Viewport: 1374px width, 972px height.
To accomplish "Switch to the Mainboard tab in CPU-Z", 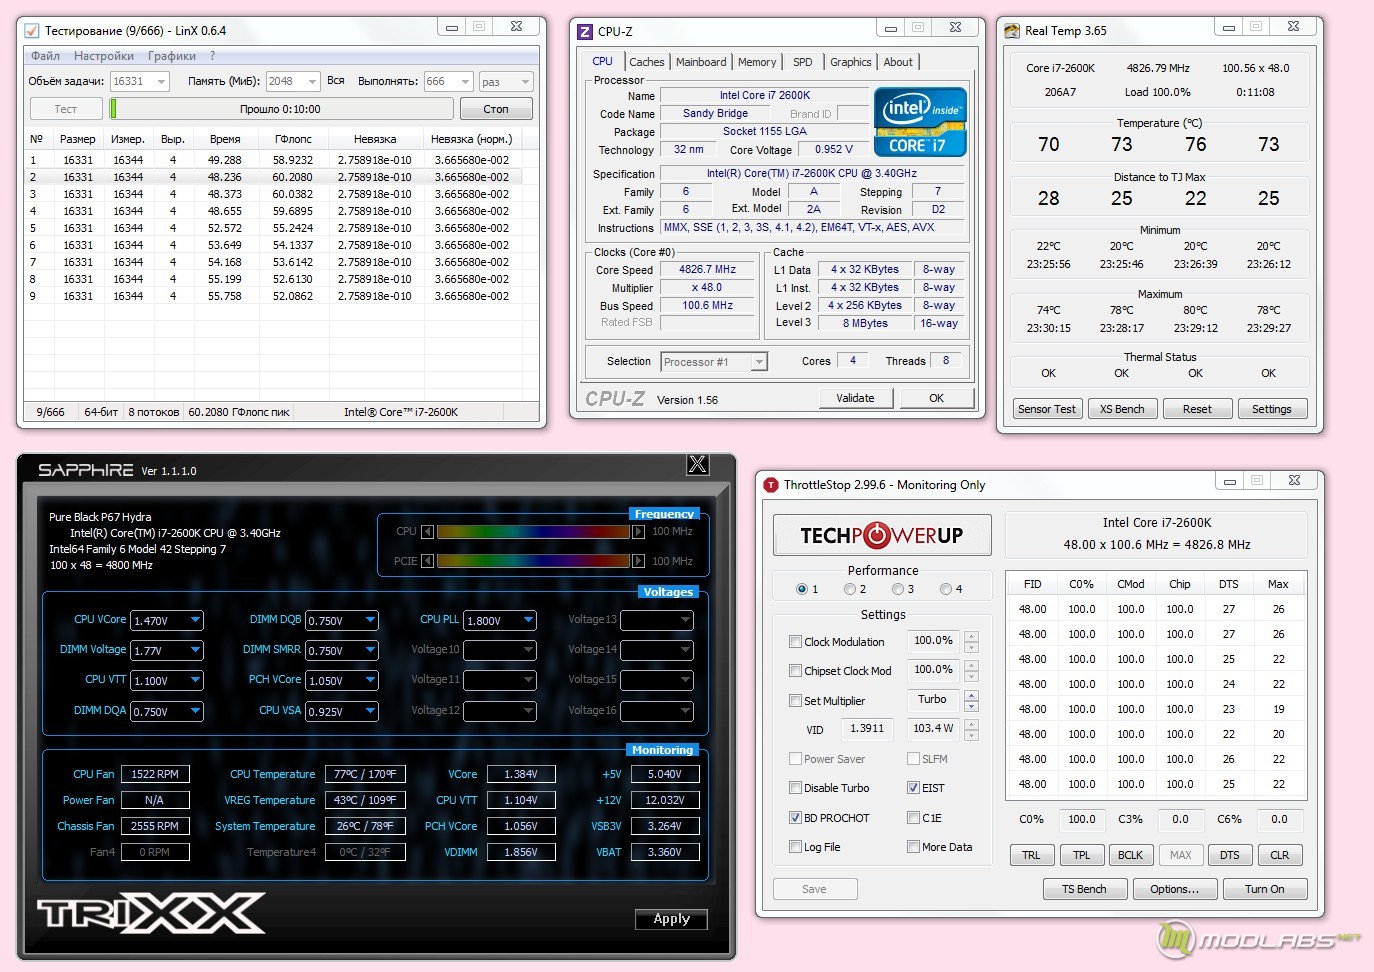I will click(x=701, y=62).
